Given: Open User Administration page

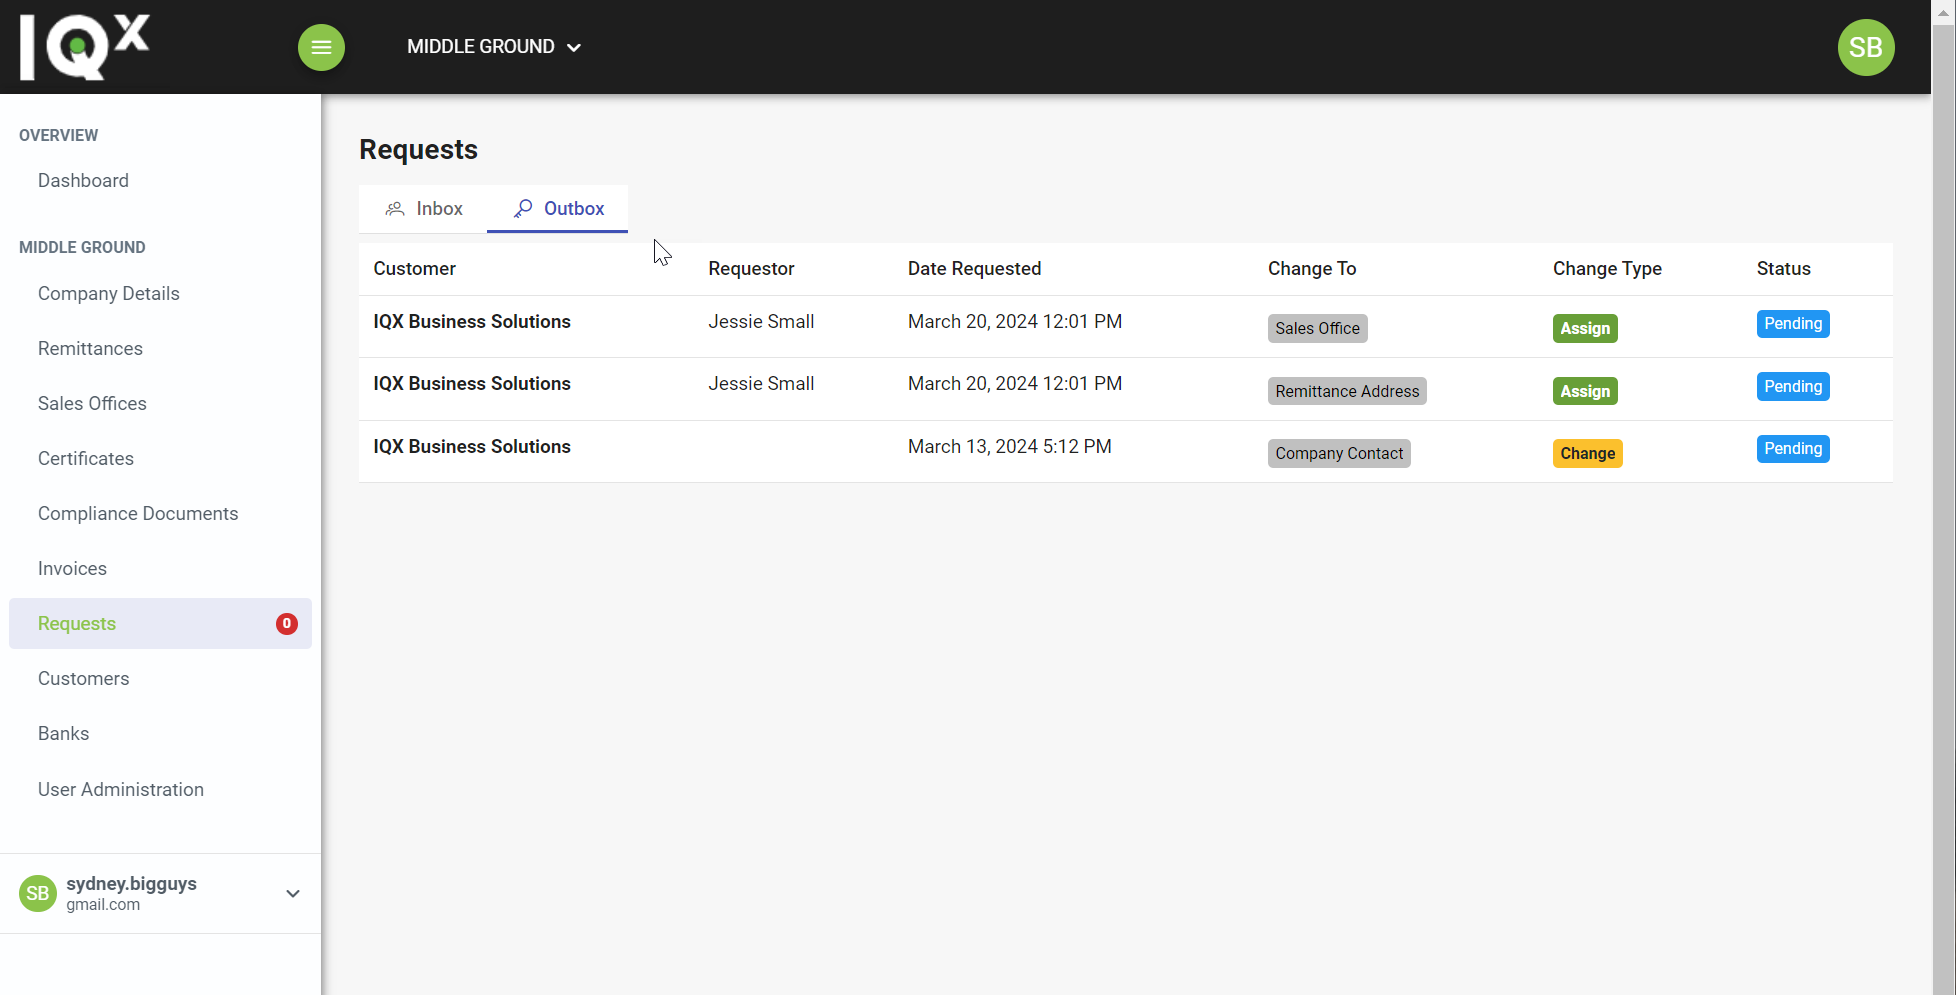Looking at the screenshot, I should [x=120, y=789].
